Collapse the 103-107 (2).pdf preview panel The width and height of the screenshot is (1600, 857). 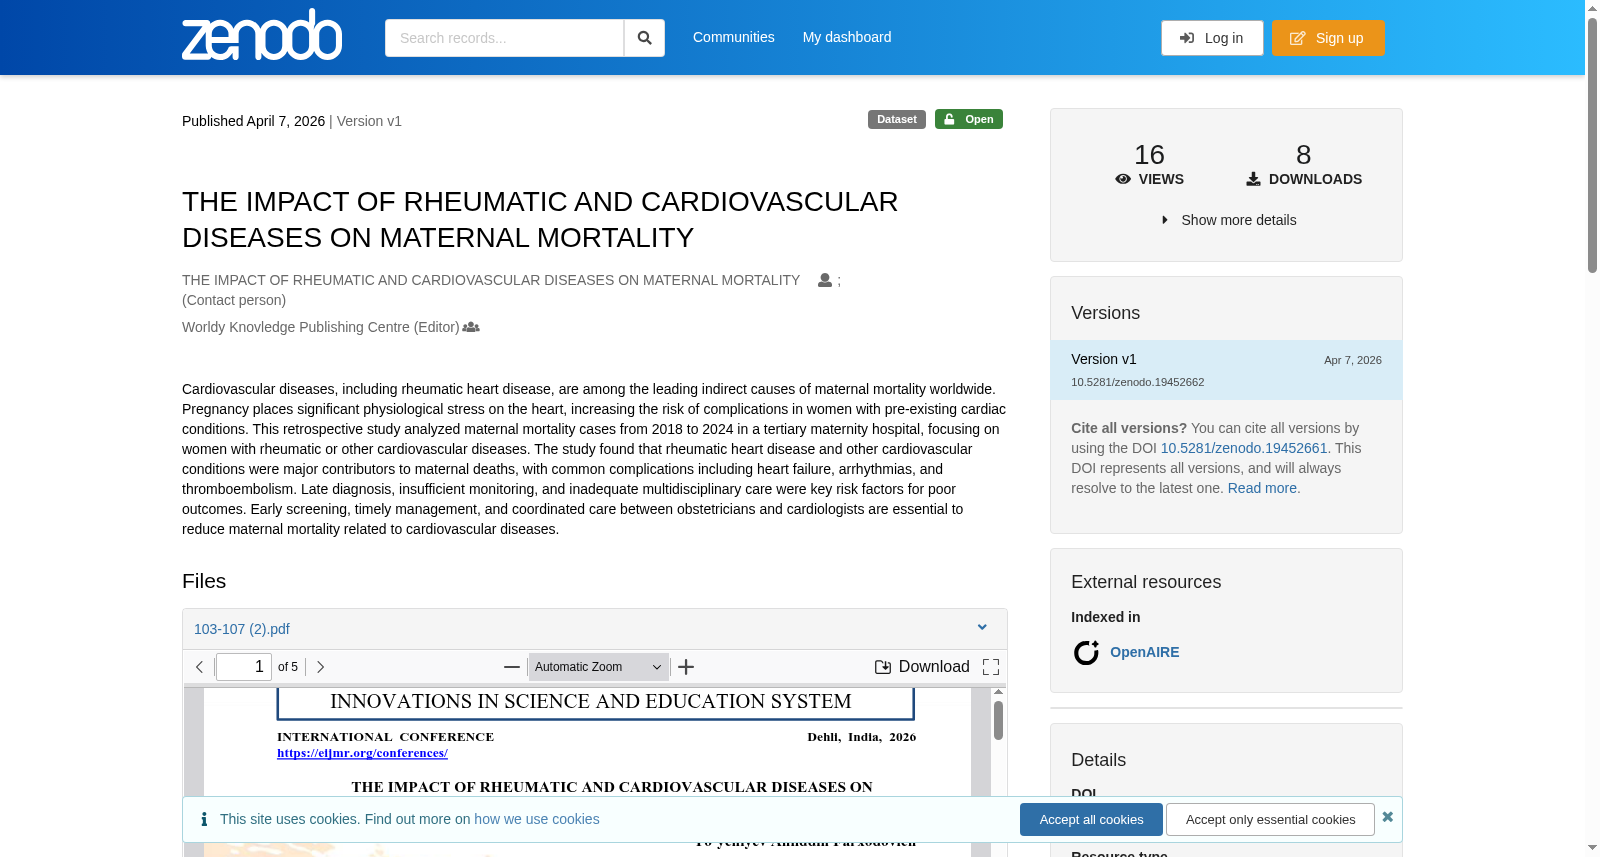pos(982,628)
